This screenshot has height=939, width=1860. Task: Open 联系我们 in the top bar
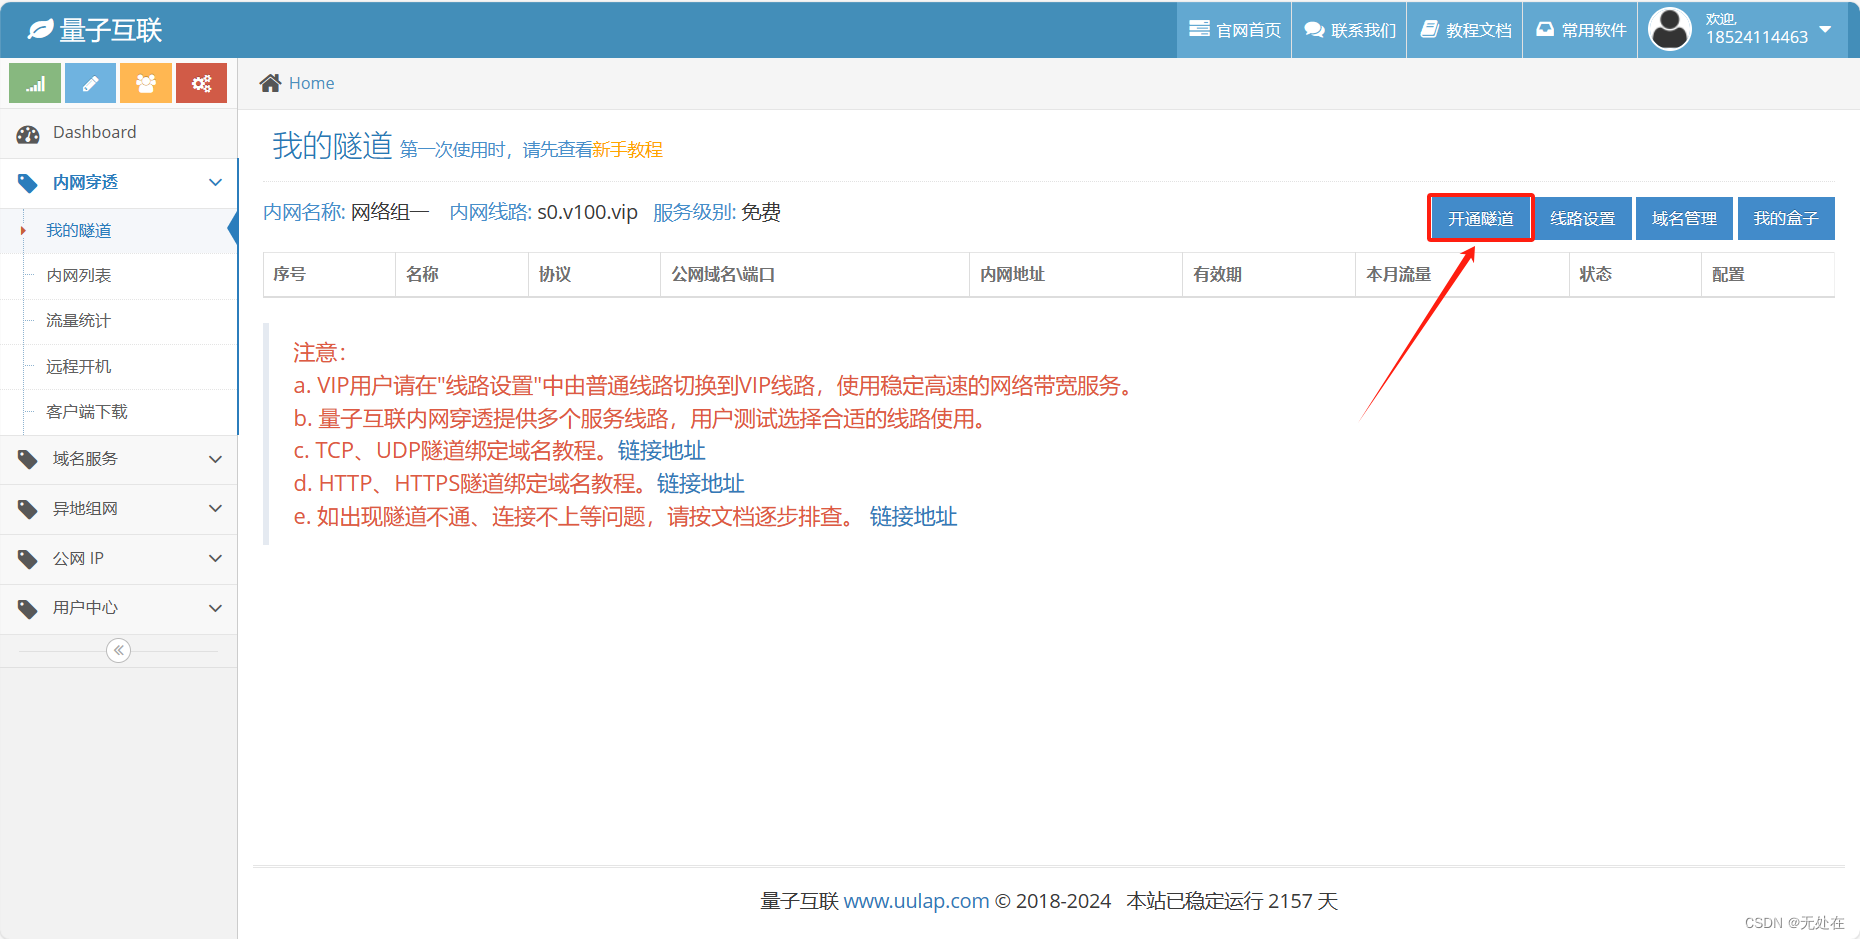[1349, 30]
